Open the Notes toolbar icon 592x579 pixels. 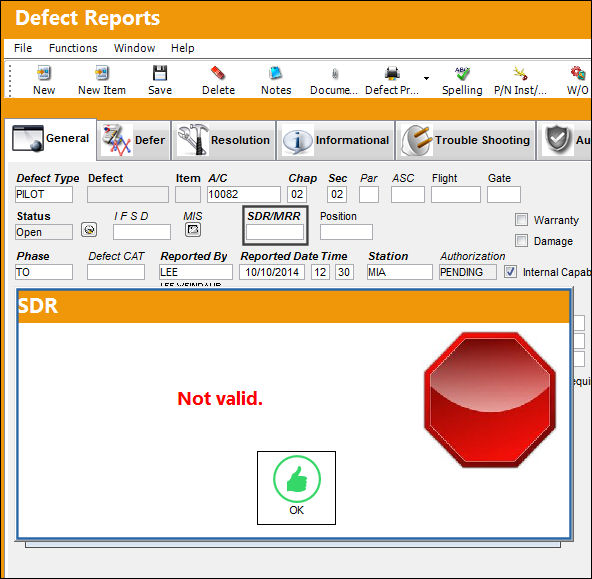click(276, 73)
